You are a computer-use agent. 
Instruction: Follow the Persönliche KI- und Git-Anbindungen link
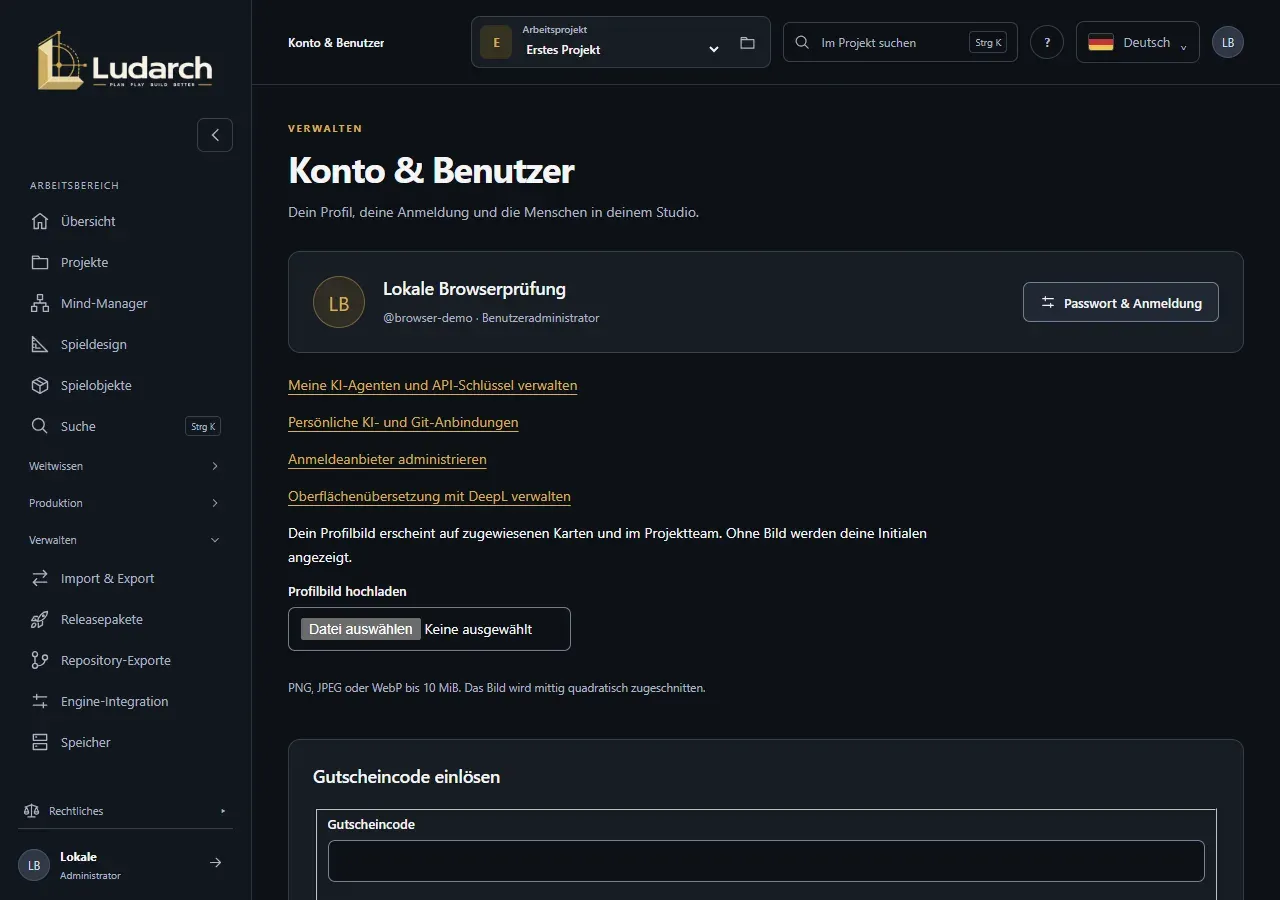pyautogui.click(x=403, y=422)
